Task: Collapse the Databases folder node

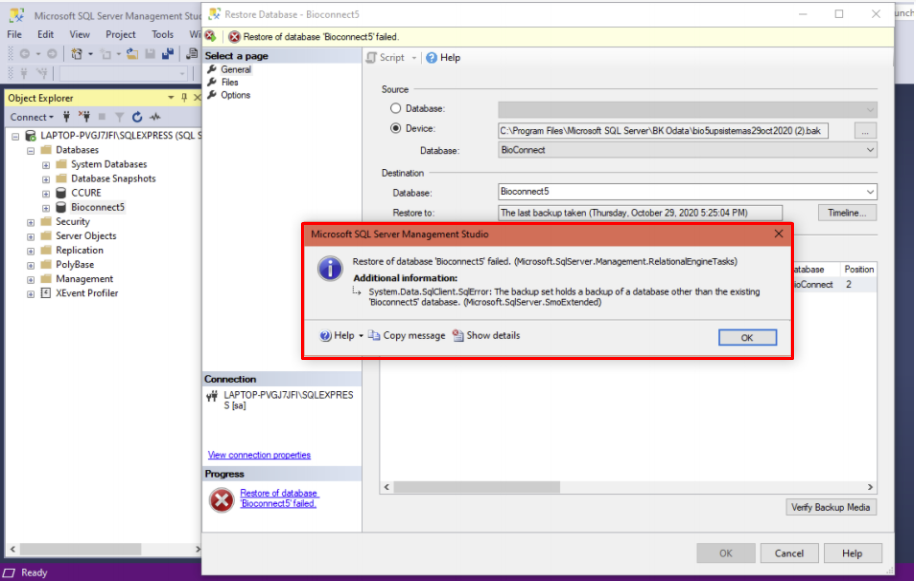Action: pyautogui.click(x=30, y=151)
